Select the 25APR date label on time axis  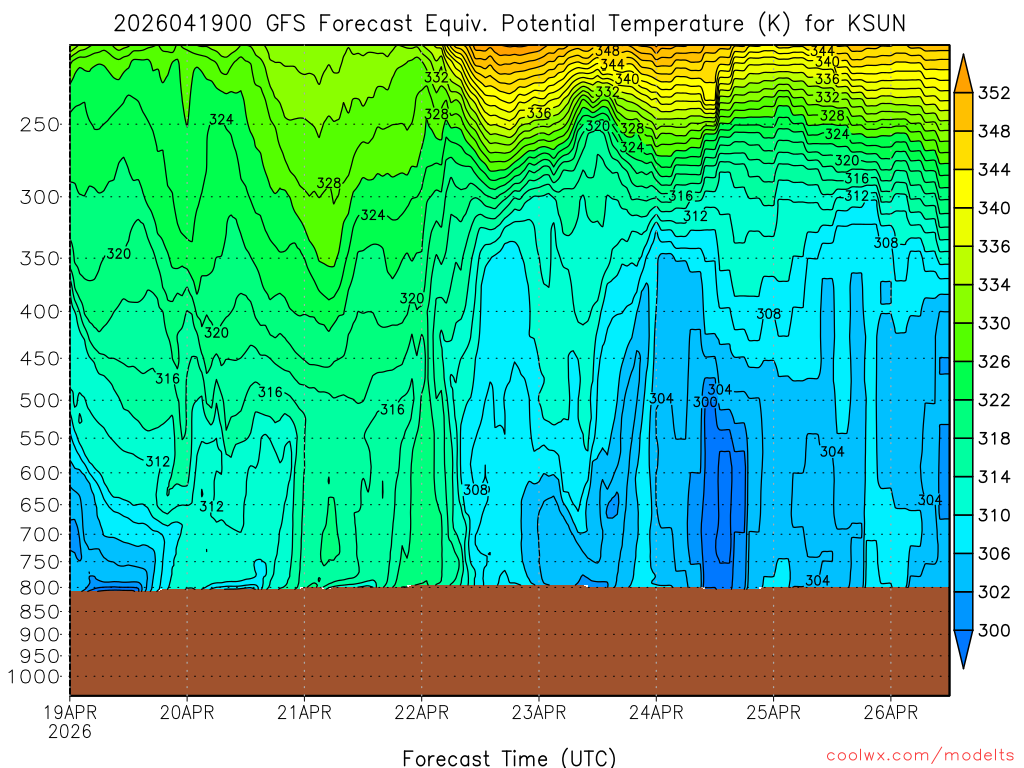pyautogui.click(x=773, y=712)
